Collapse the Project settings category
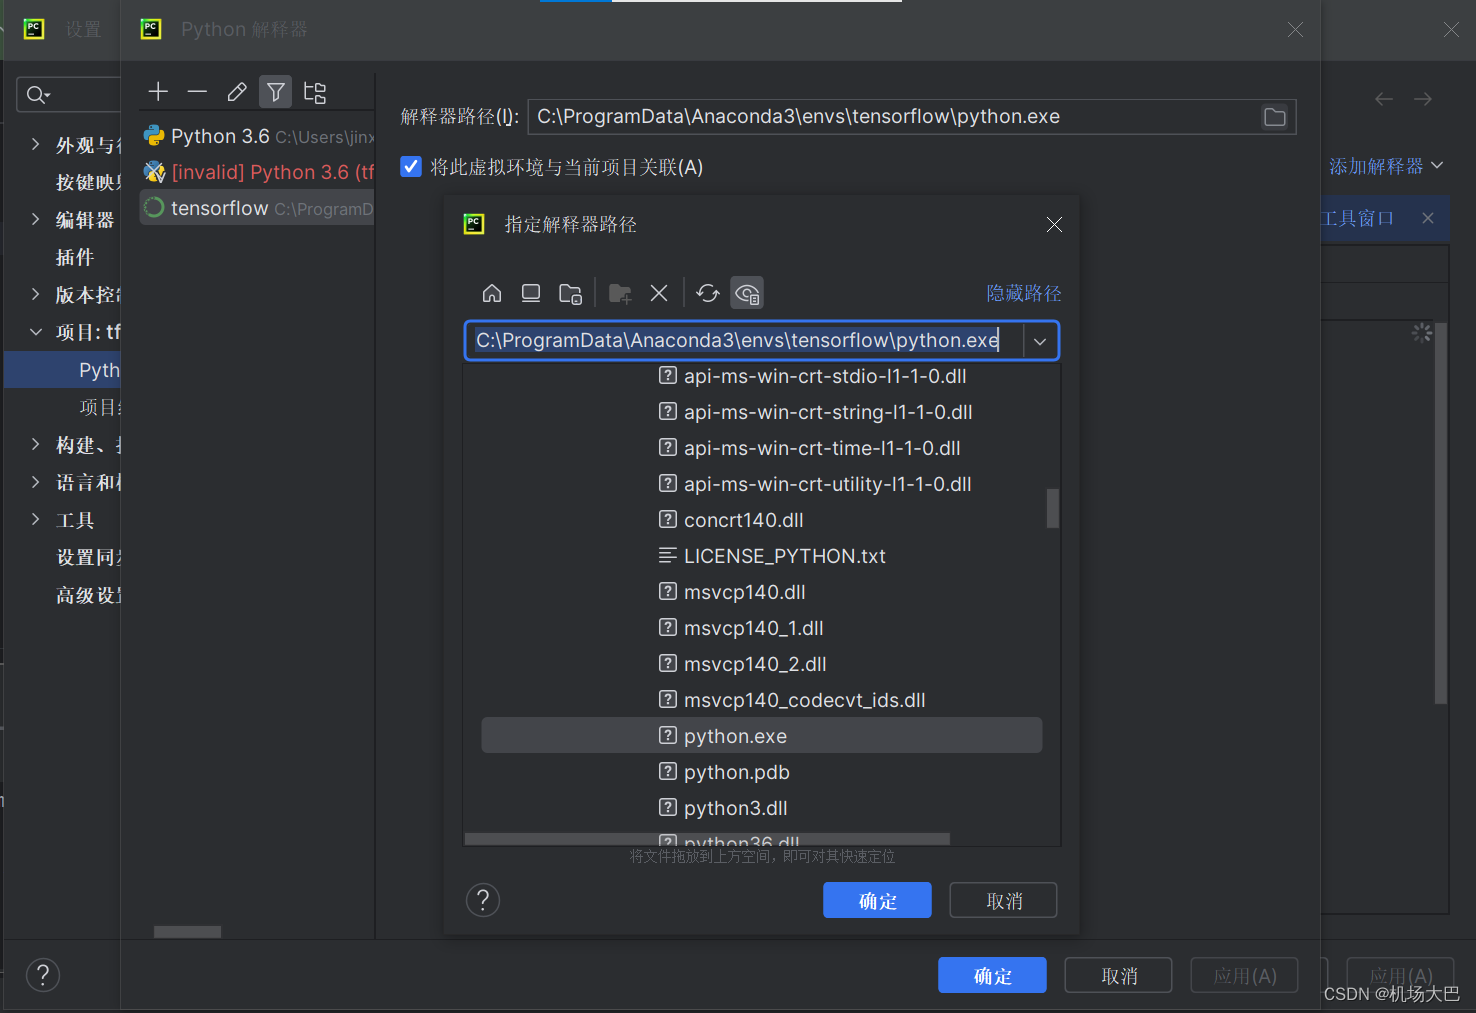Screen dimensions: 1476x1013 point(36,331)
